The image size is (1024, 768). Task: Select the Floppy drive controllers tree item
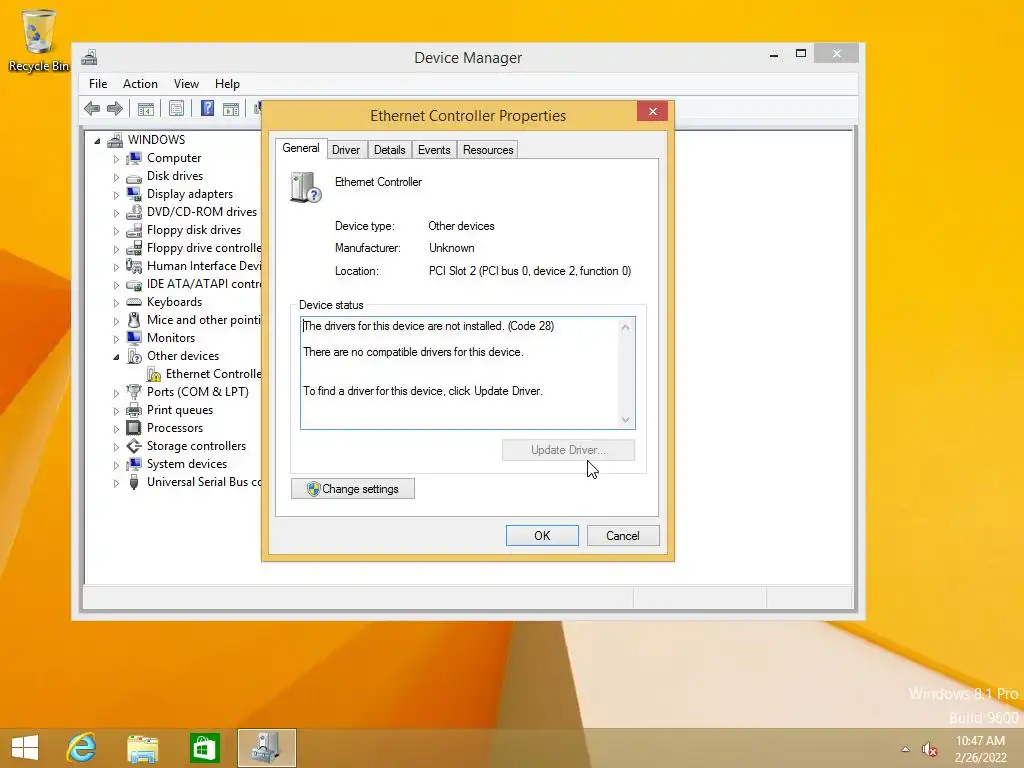[193, 248]
